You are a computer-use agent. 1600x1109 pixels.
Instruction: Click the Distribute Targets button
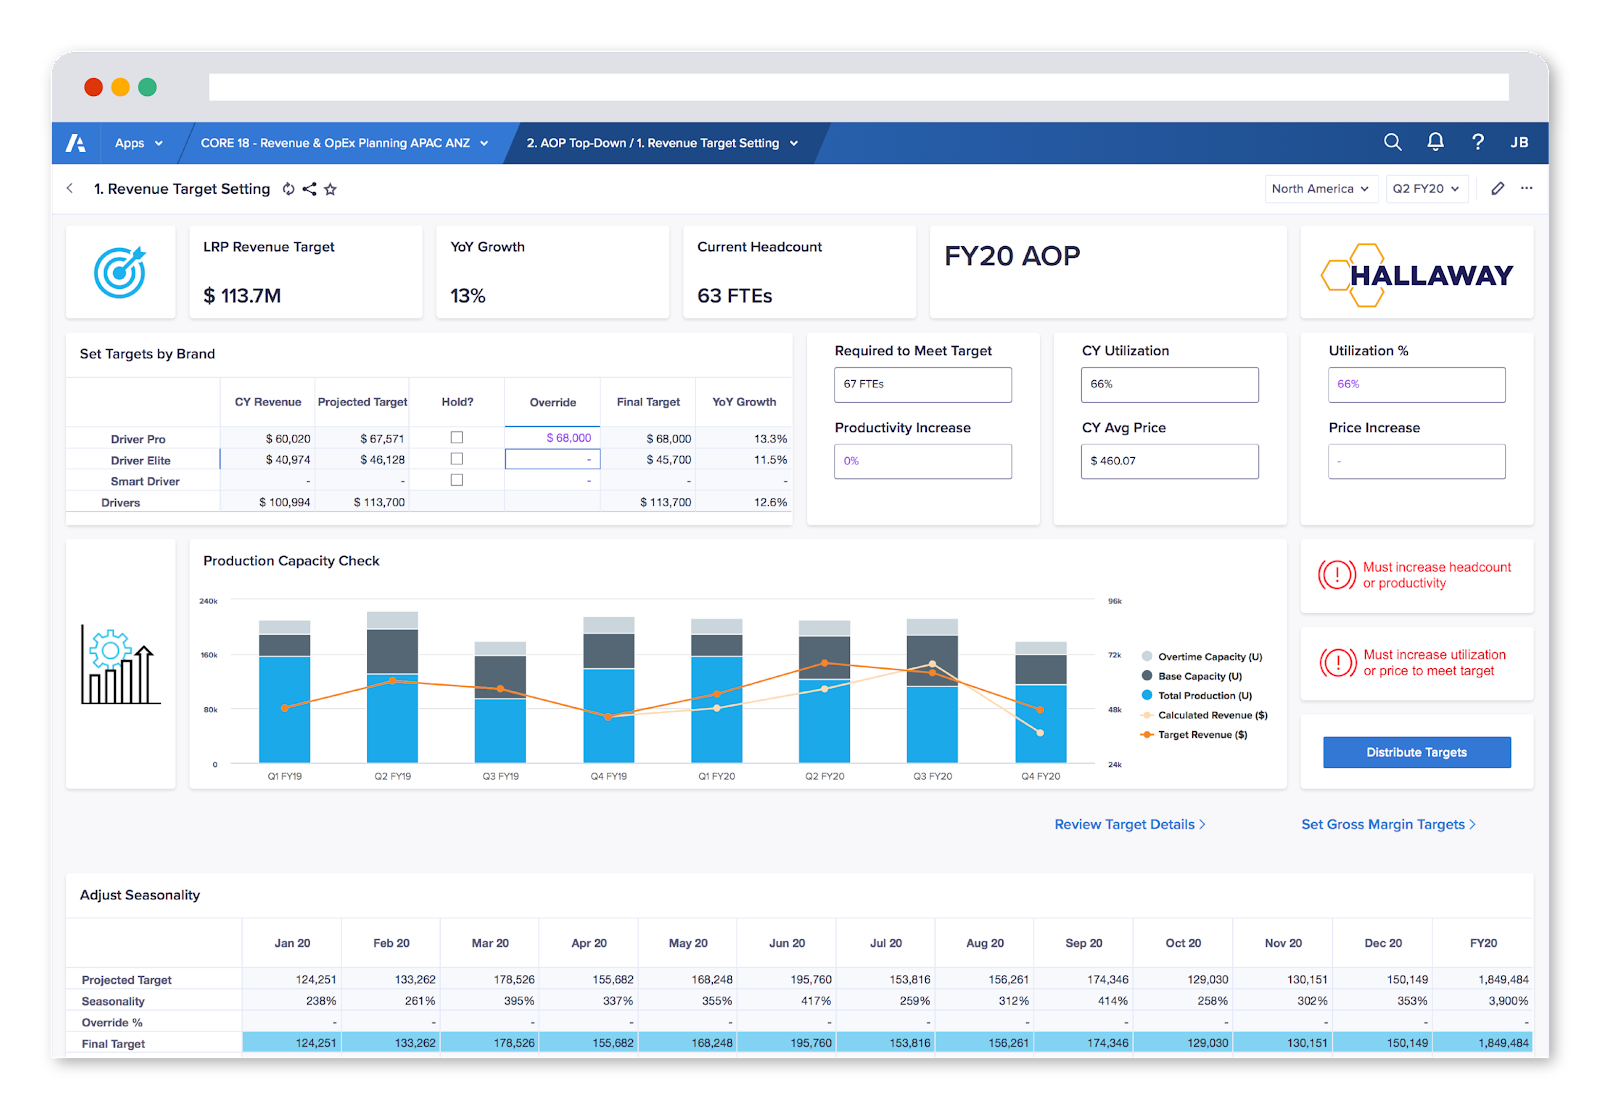click(1416, 752)
